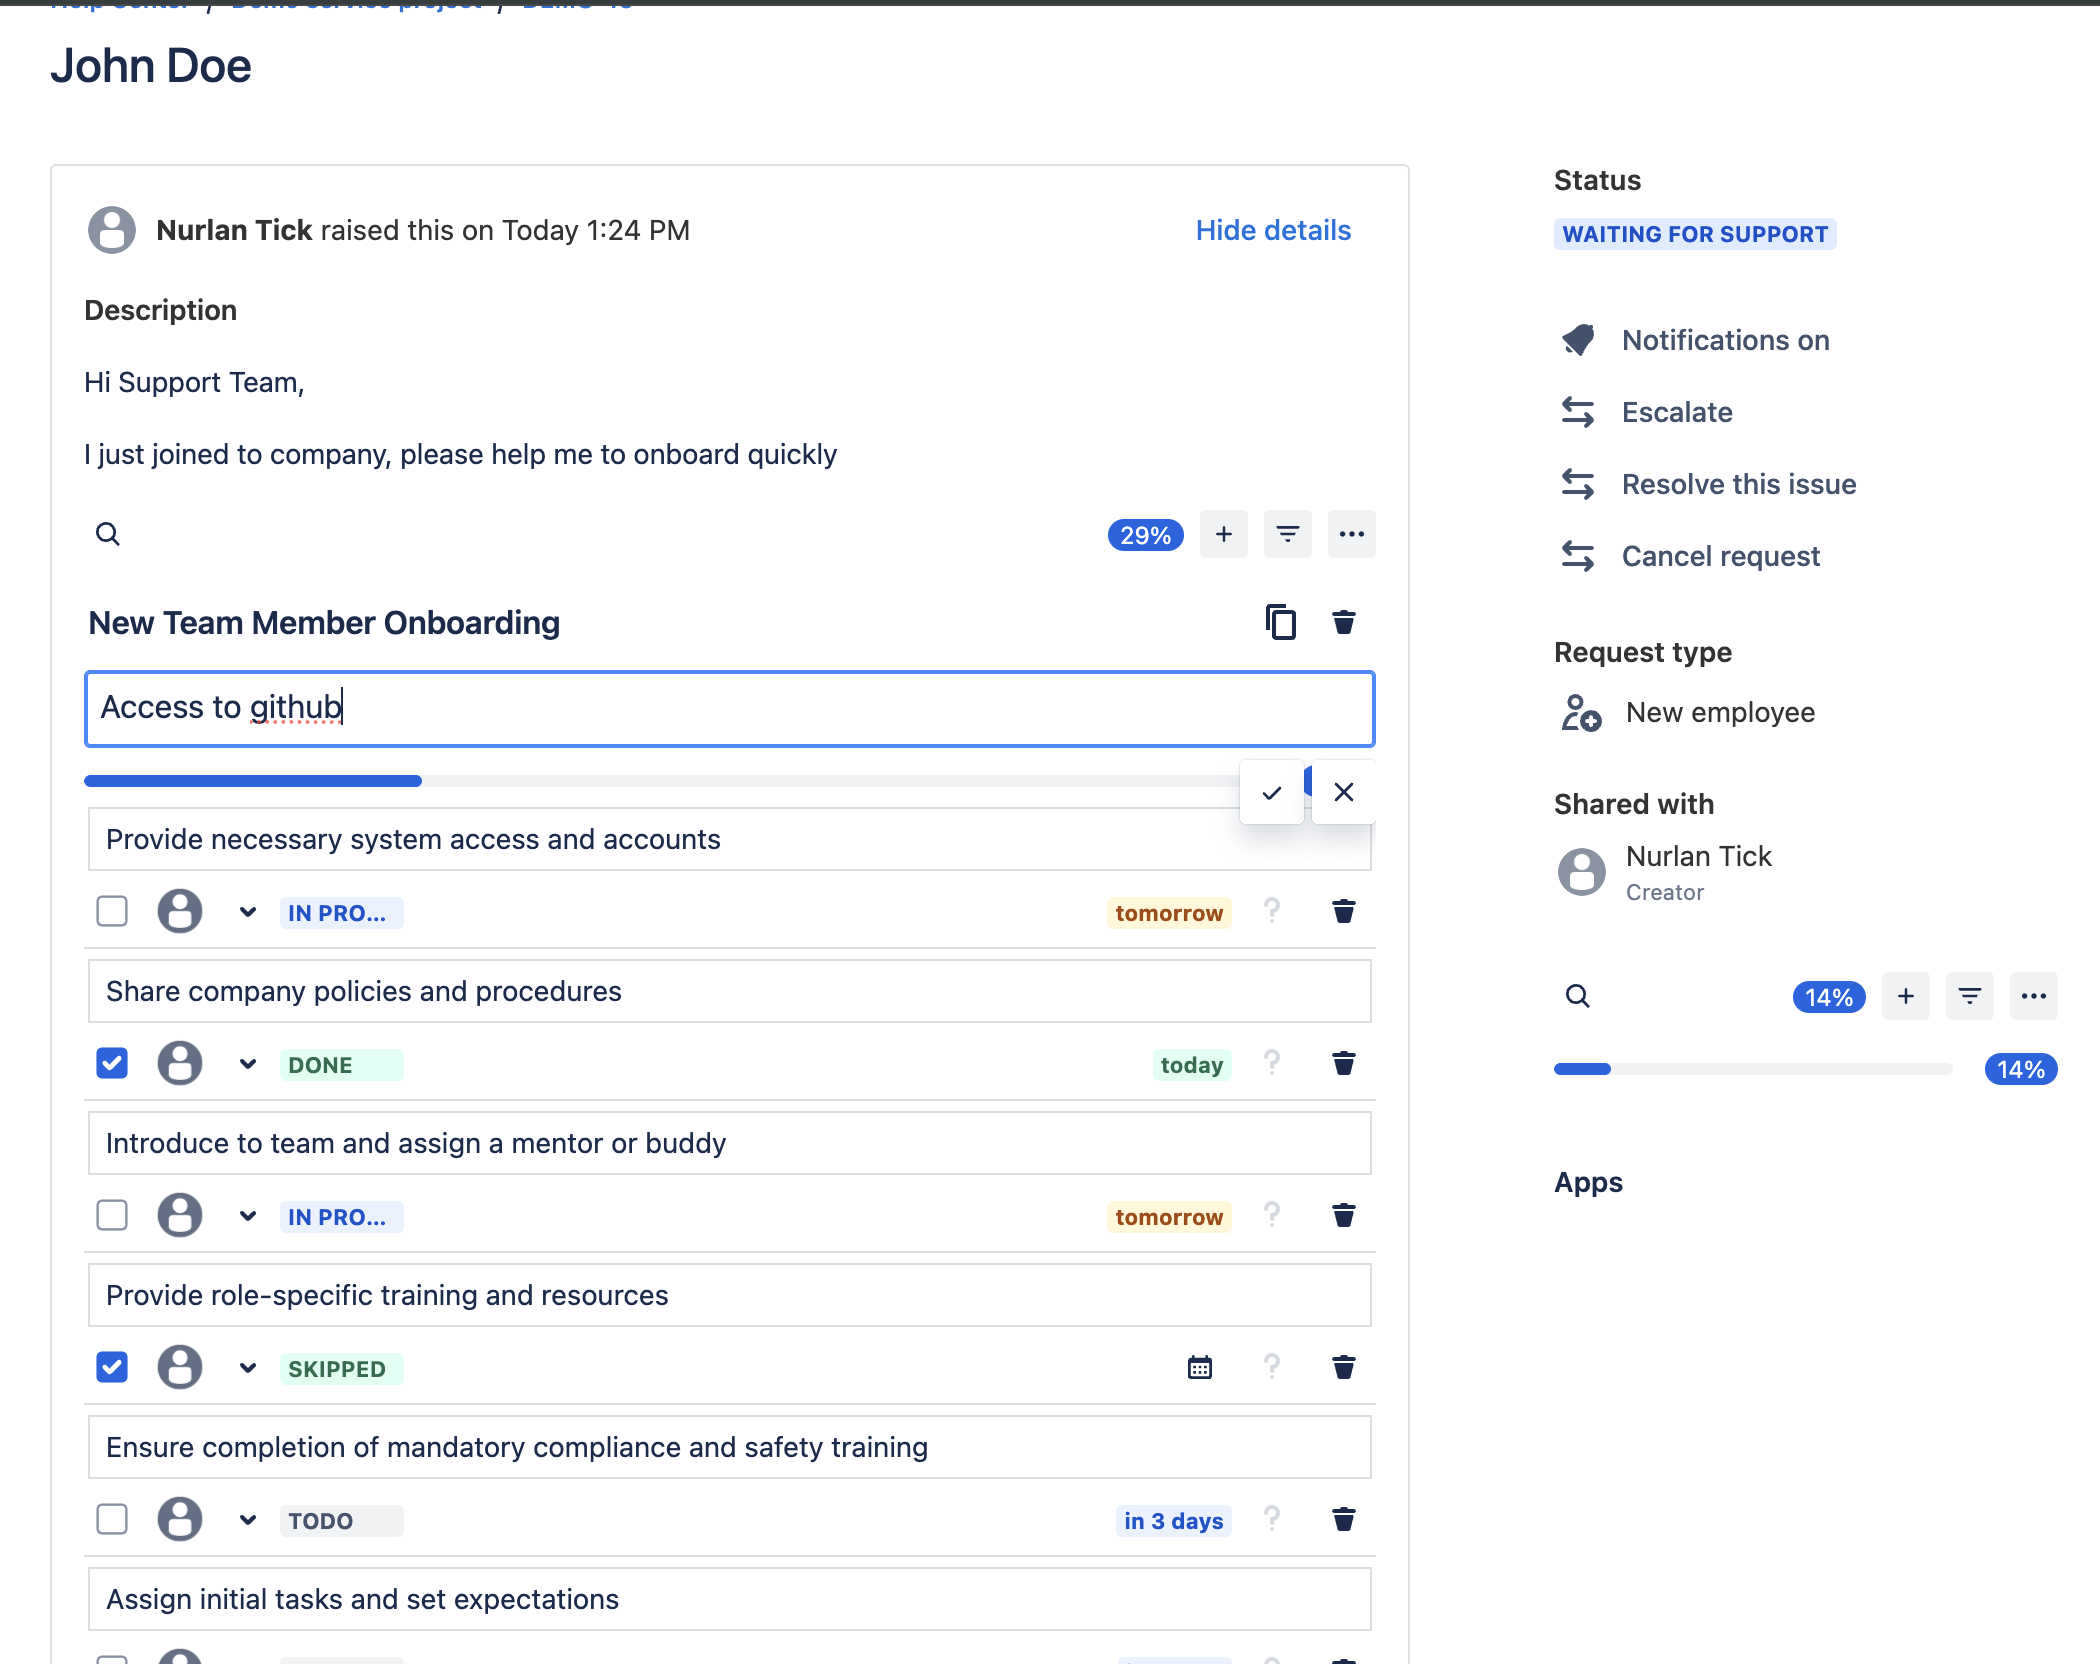Click the sidebar 14% progress bar

pyautogui.click(x=1753, y=1069)
